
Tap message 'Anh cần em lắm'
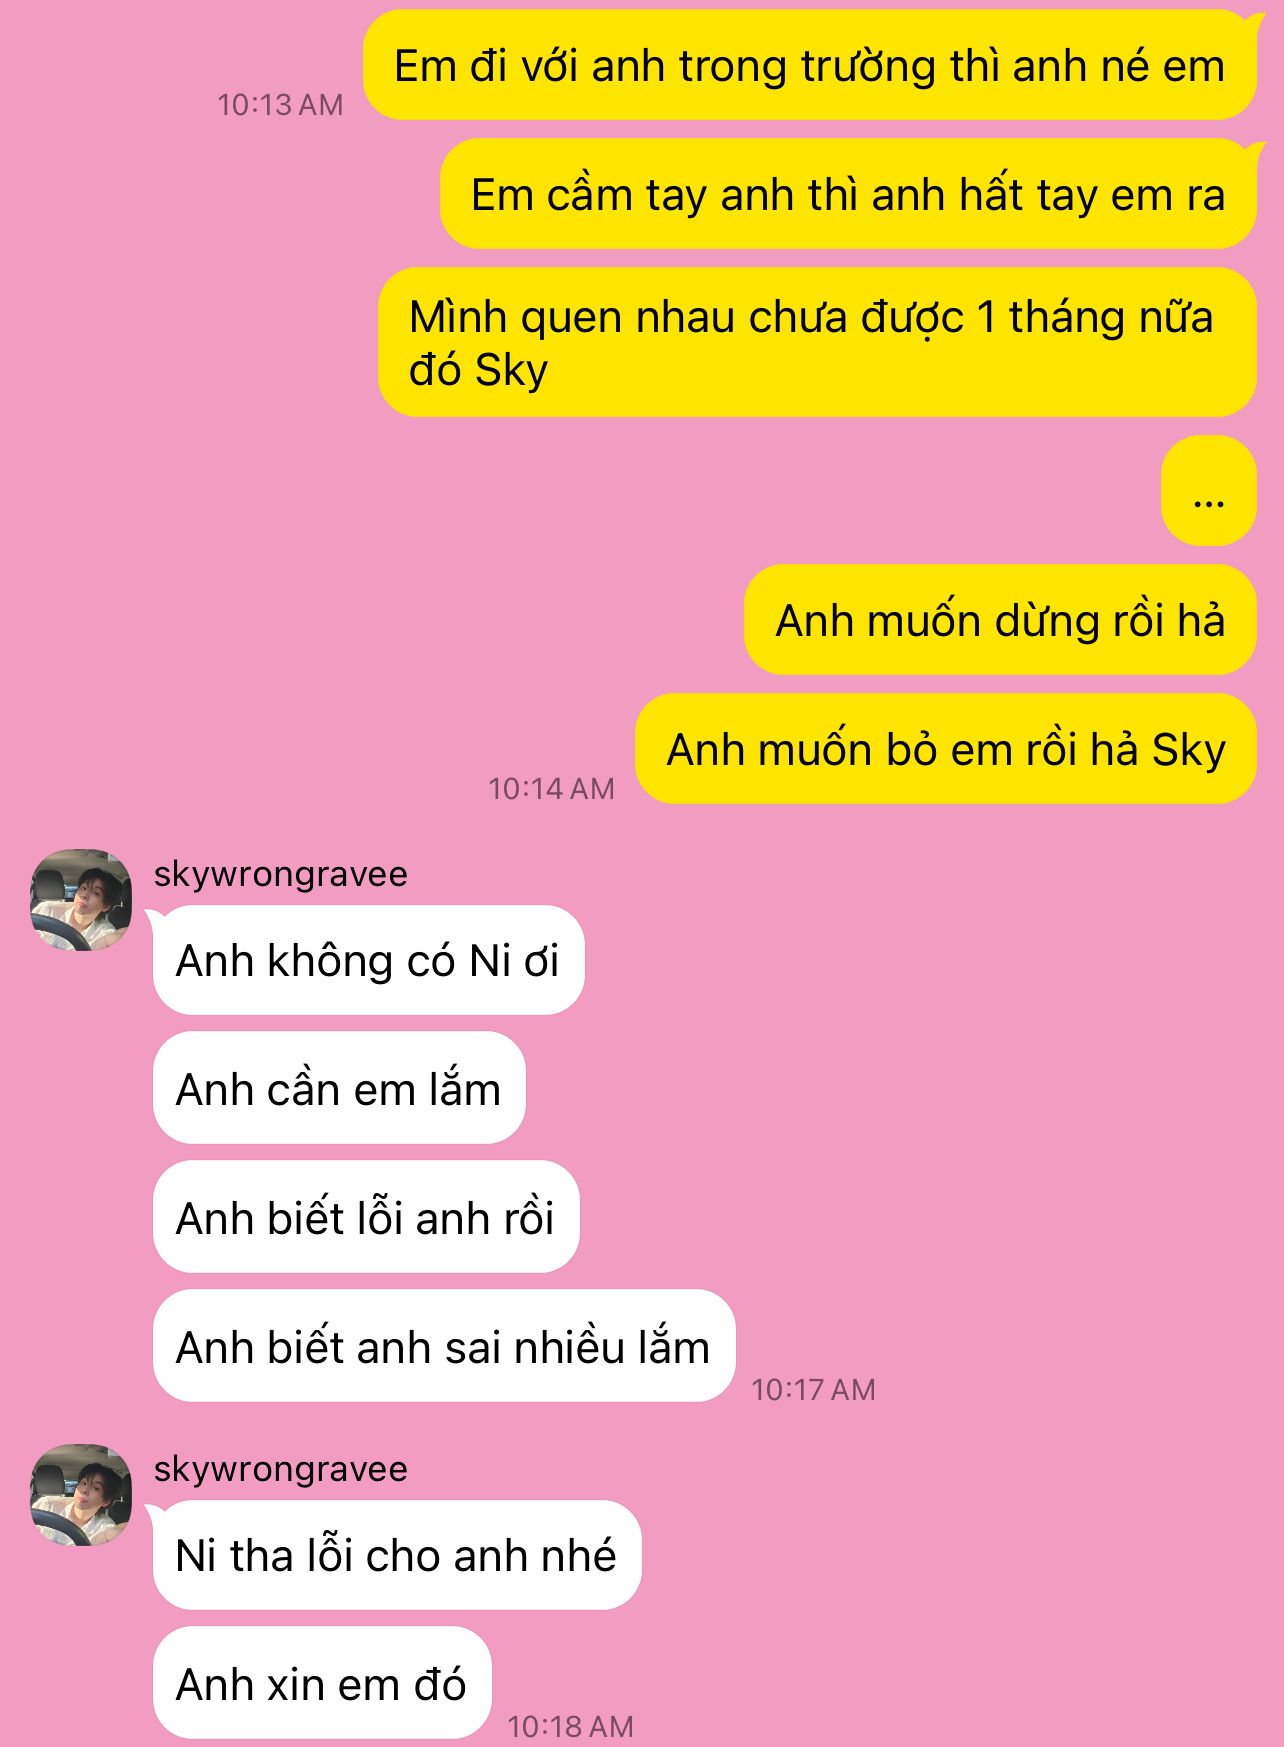339,1088
